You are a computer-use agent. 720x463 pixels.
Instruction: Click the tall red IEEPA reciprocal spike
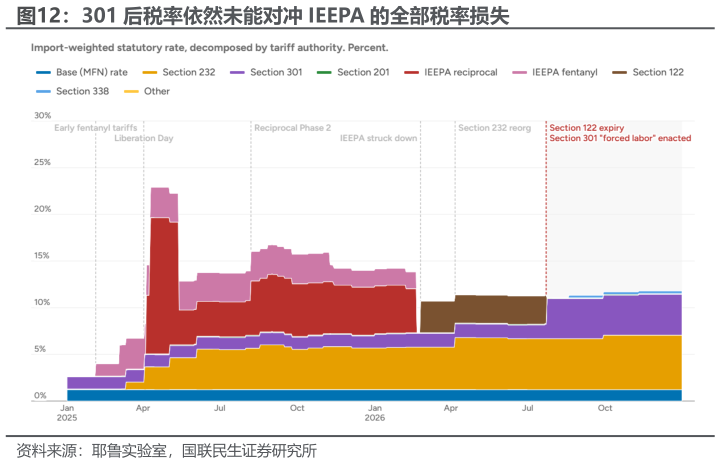[x=162, y=285]
